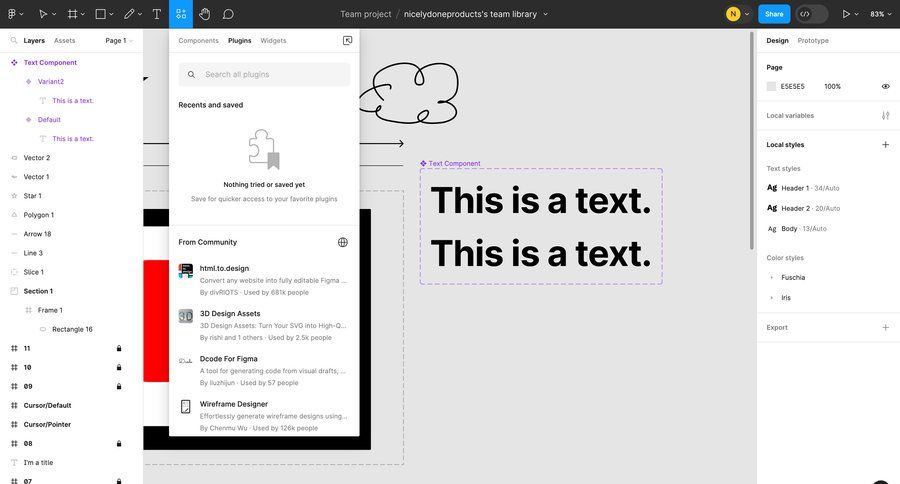Image resolution: width=900 pixels, height=484 pixels.
Task: Open the Page 1 dropdown
Action: [119, 40]
